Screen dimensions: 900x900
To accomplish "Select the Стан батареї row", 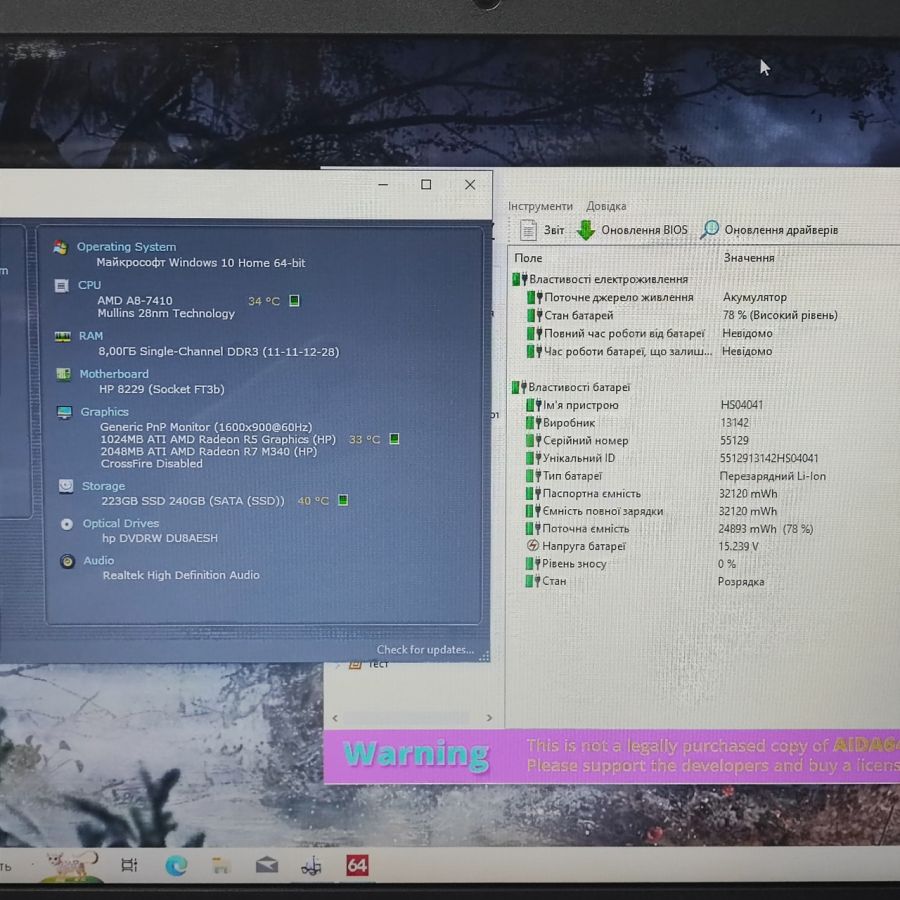I will [682, 315].
